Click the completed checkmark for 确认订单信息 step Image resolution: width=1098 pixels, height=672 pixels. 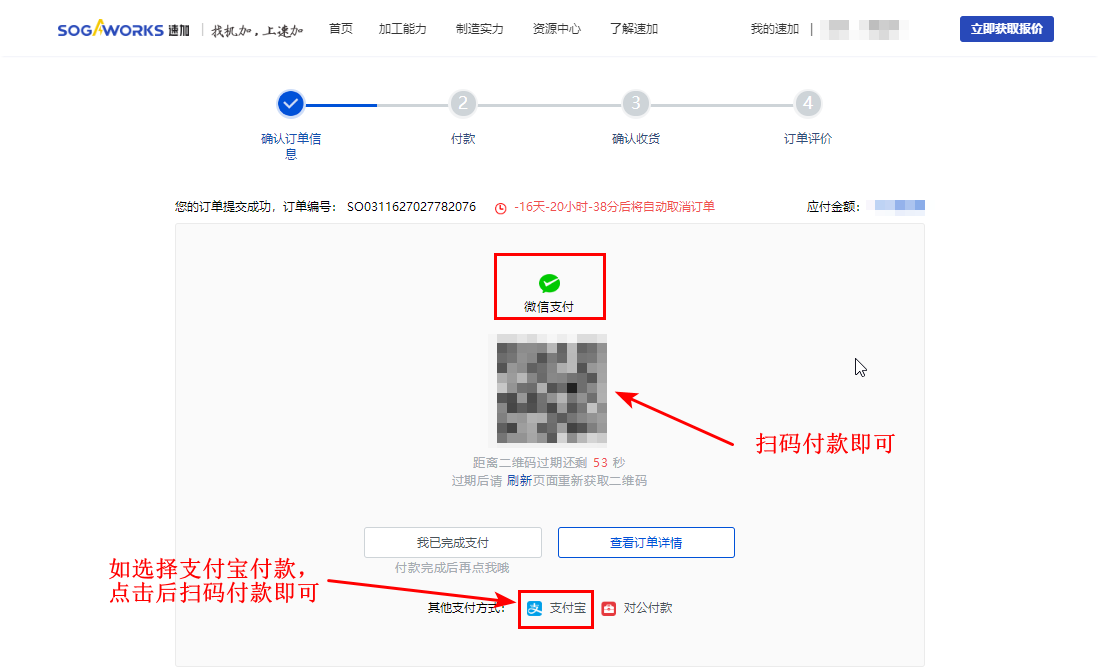(x=290, y=103)
